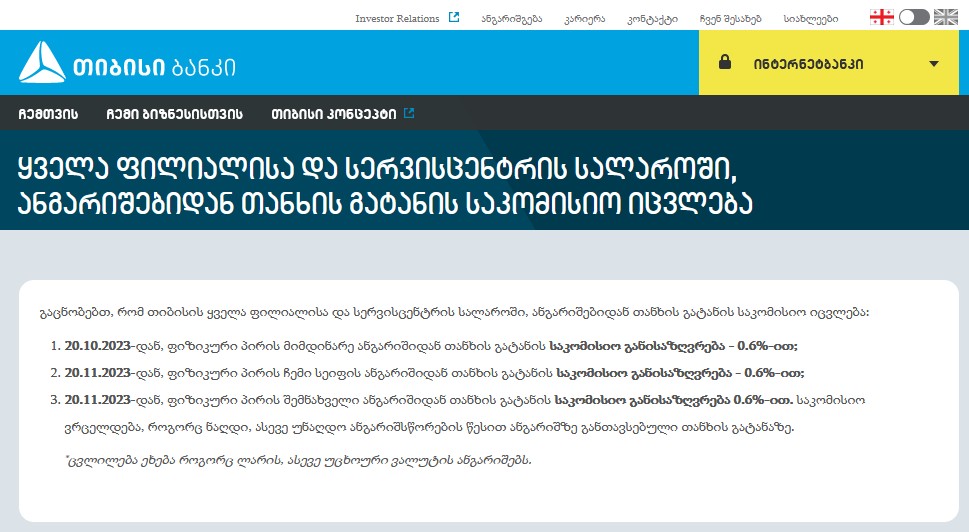Select the UK flag icon
969x532 pixels.
click(x=946, y=17)
